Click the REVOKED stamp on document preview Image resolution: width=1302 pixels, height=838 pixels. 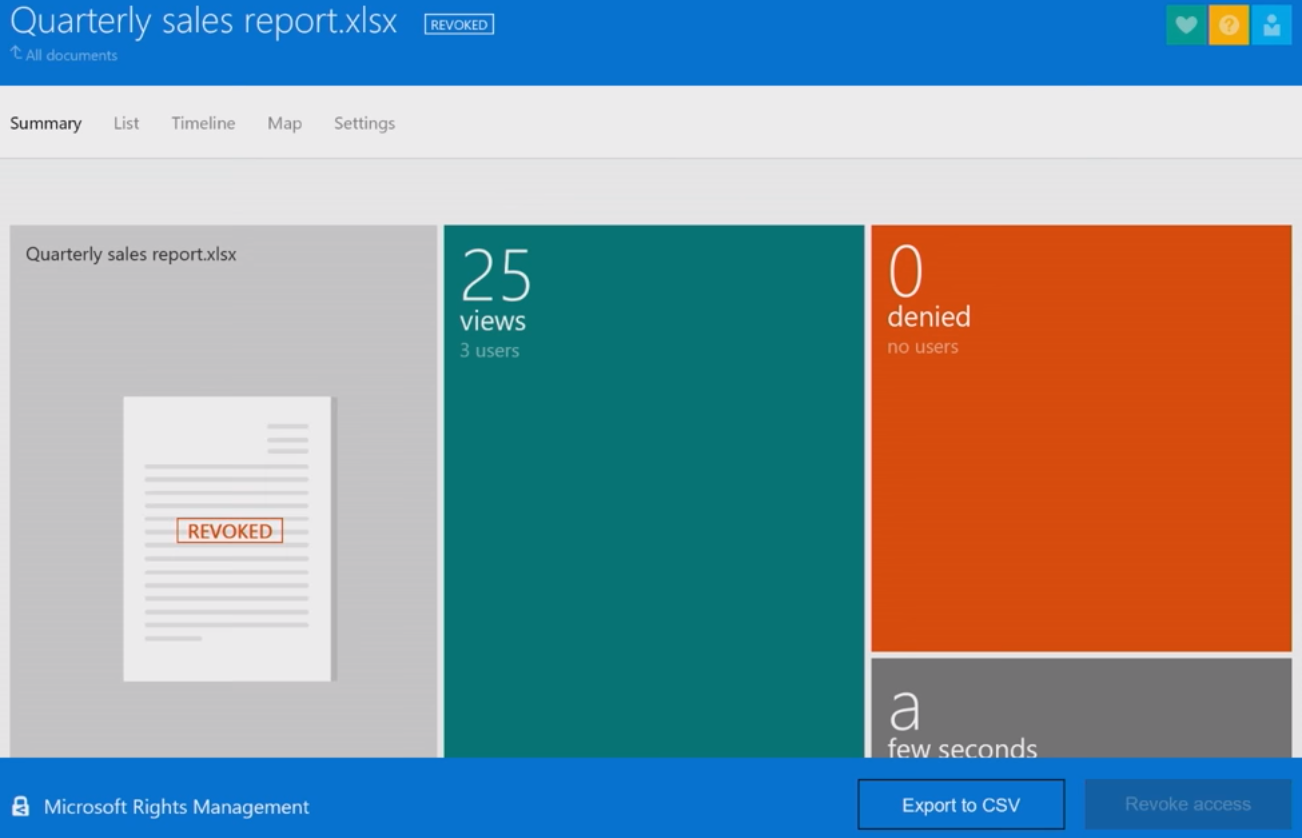(230, 532)
